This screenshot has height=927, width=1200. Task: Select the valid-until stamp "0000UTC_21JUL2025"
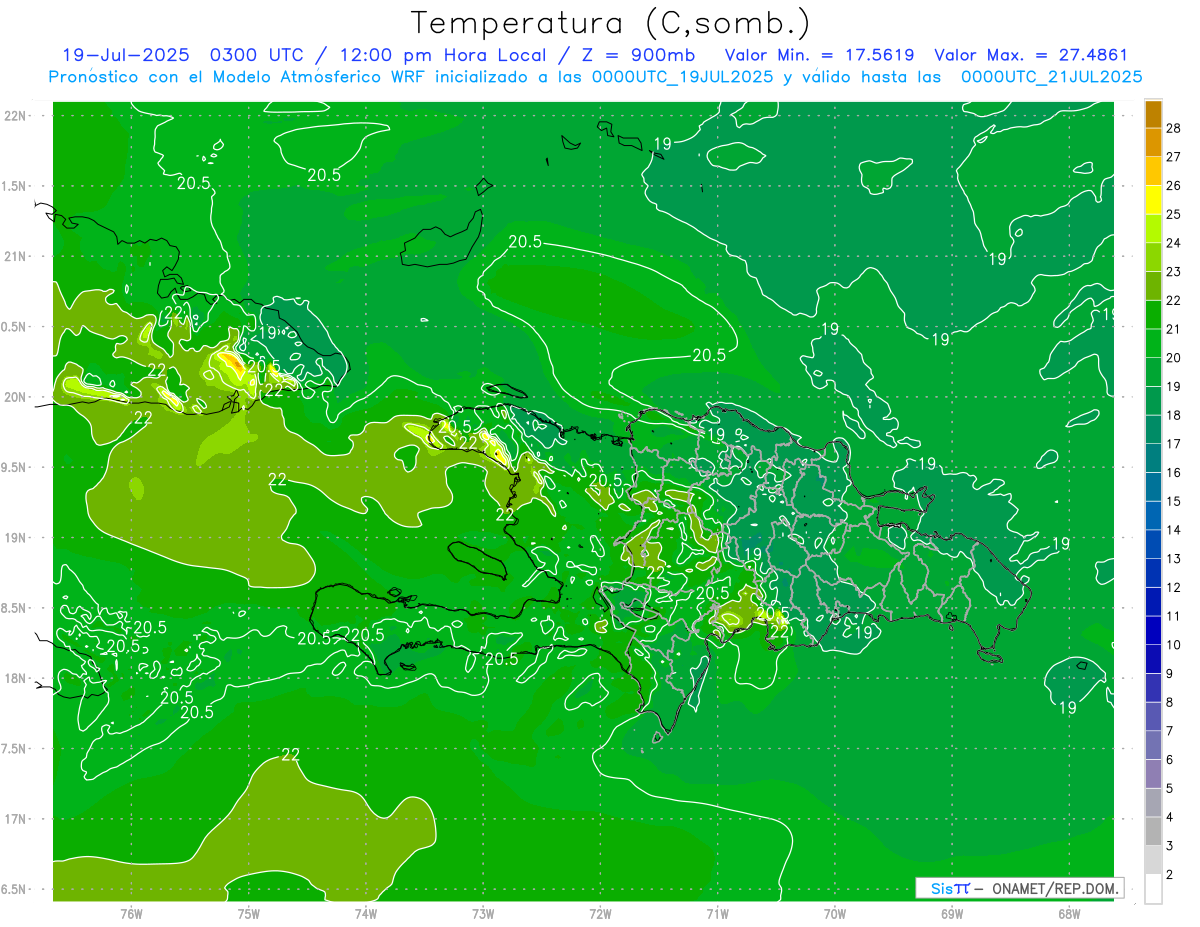(1051, 77)
